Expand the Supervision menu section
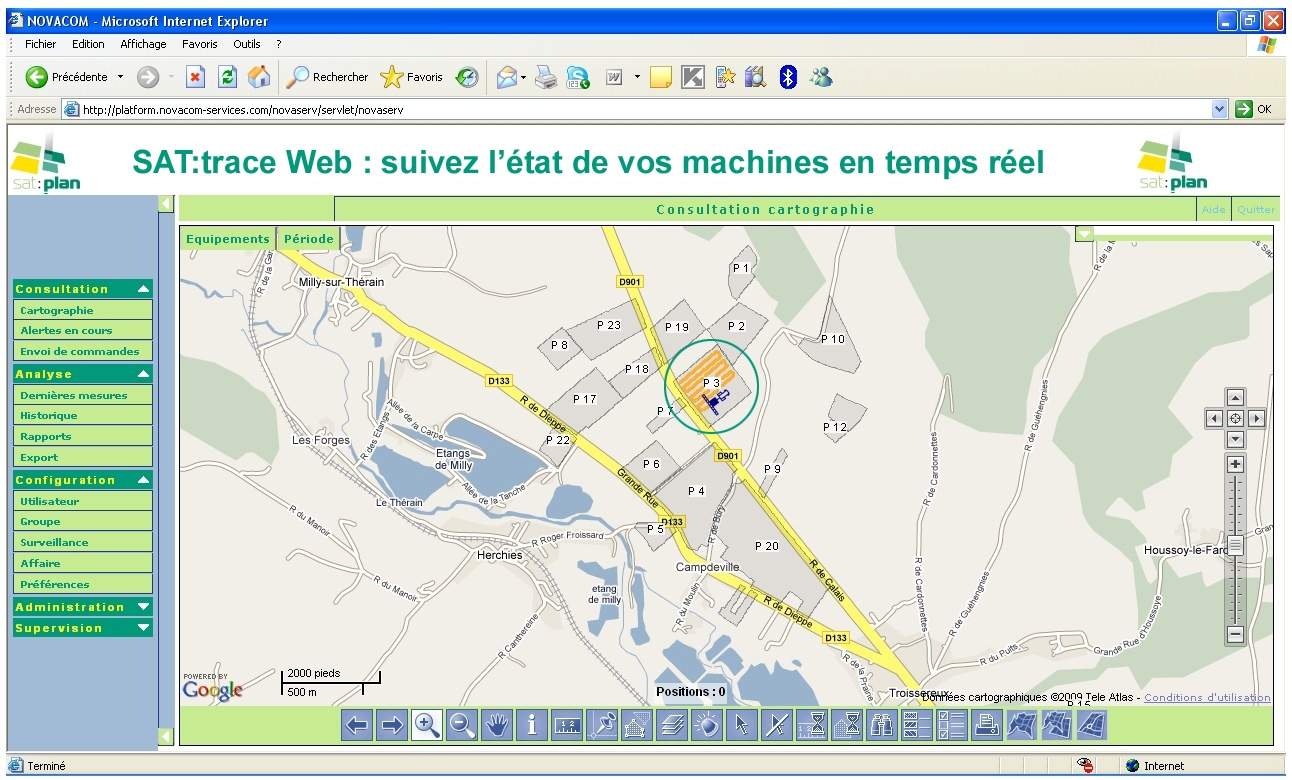Image resolution: width=1292 pixels, height=780 pixels. [x=143, y=628]
